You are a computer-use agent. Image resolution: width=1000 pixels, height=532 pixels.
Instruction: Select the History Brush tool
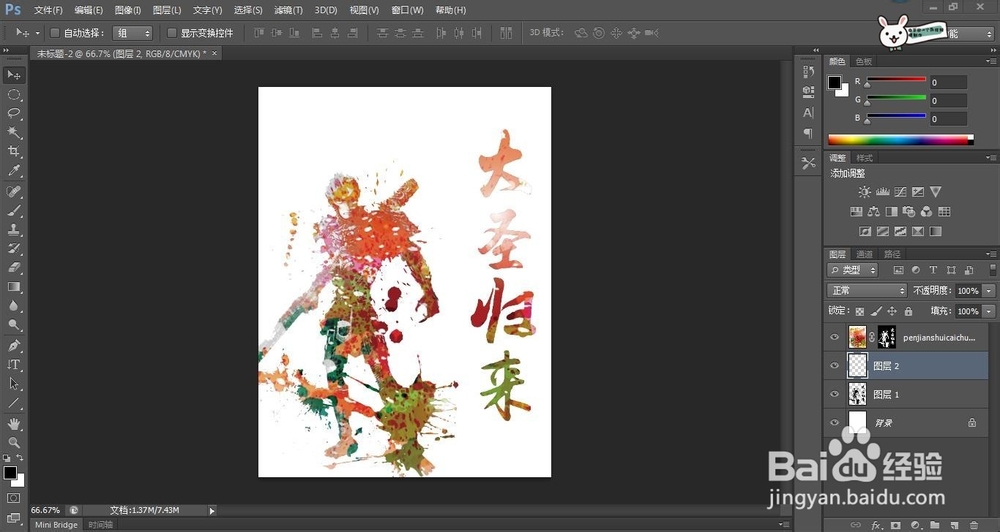(14, 249)
